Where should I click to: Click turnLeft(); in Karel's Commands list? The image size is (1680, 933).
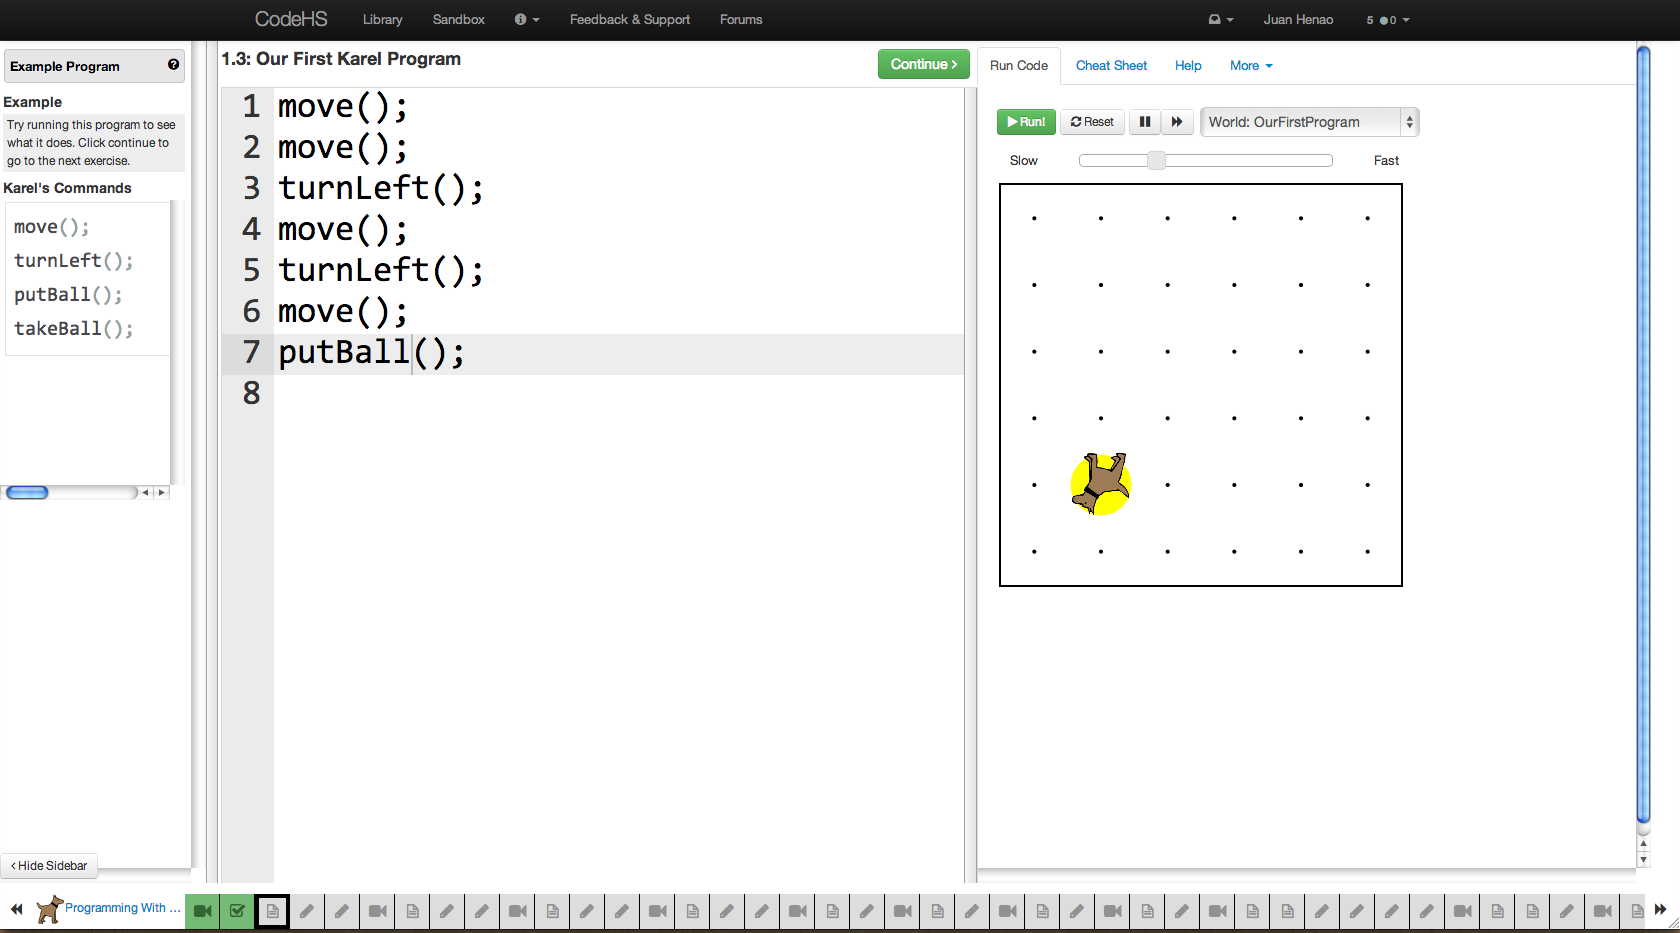[73, 261]
